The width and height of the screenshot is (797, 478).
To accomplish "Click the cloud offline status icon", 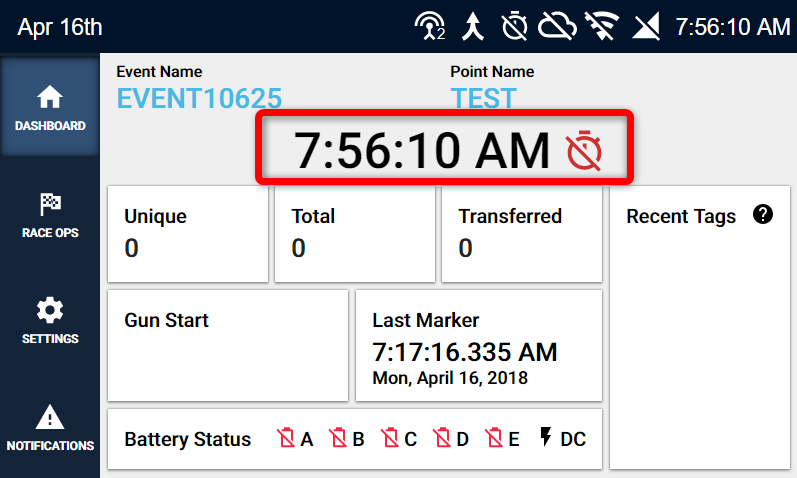I will tap(557, 27).
